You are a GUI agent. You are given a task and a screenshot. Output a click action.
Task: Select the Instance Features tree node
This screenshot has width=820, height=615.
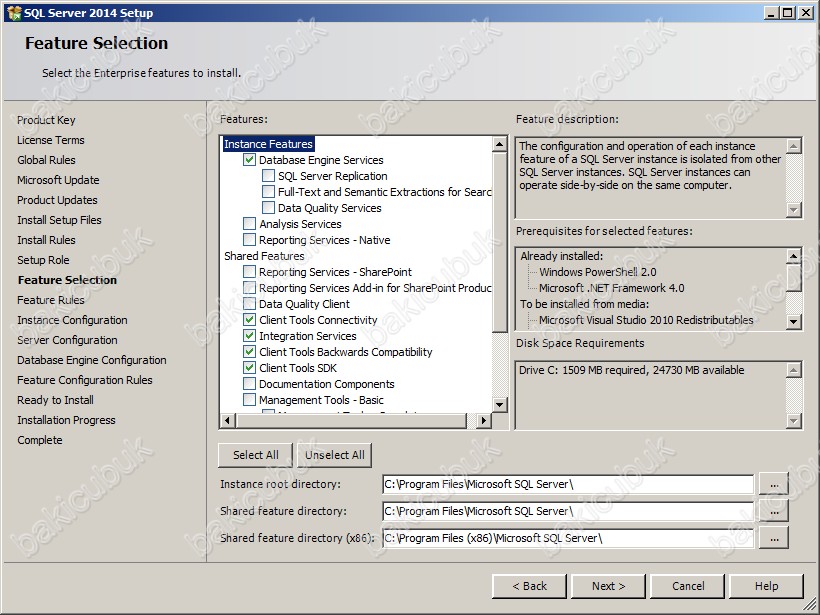tap(268, 144)
